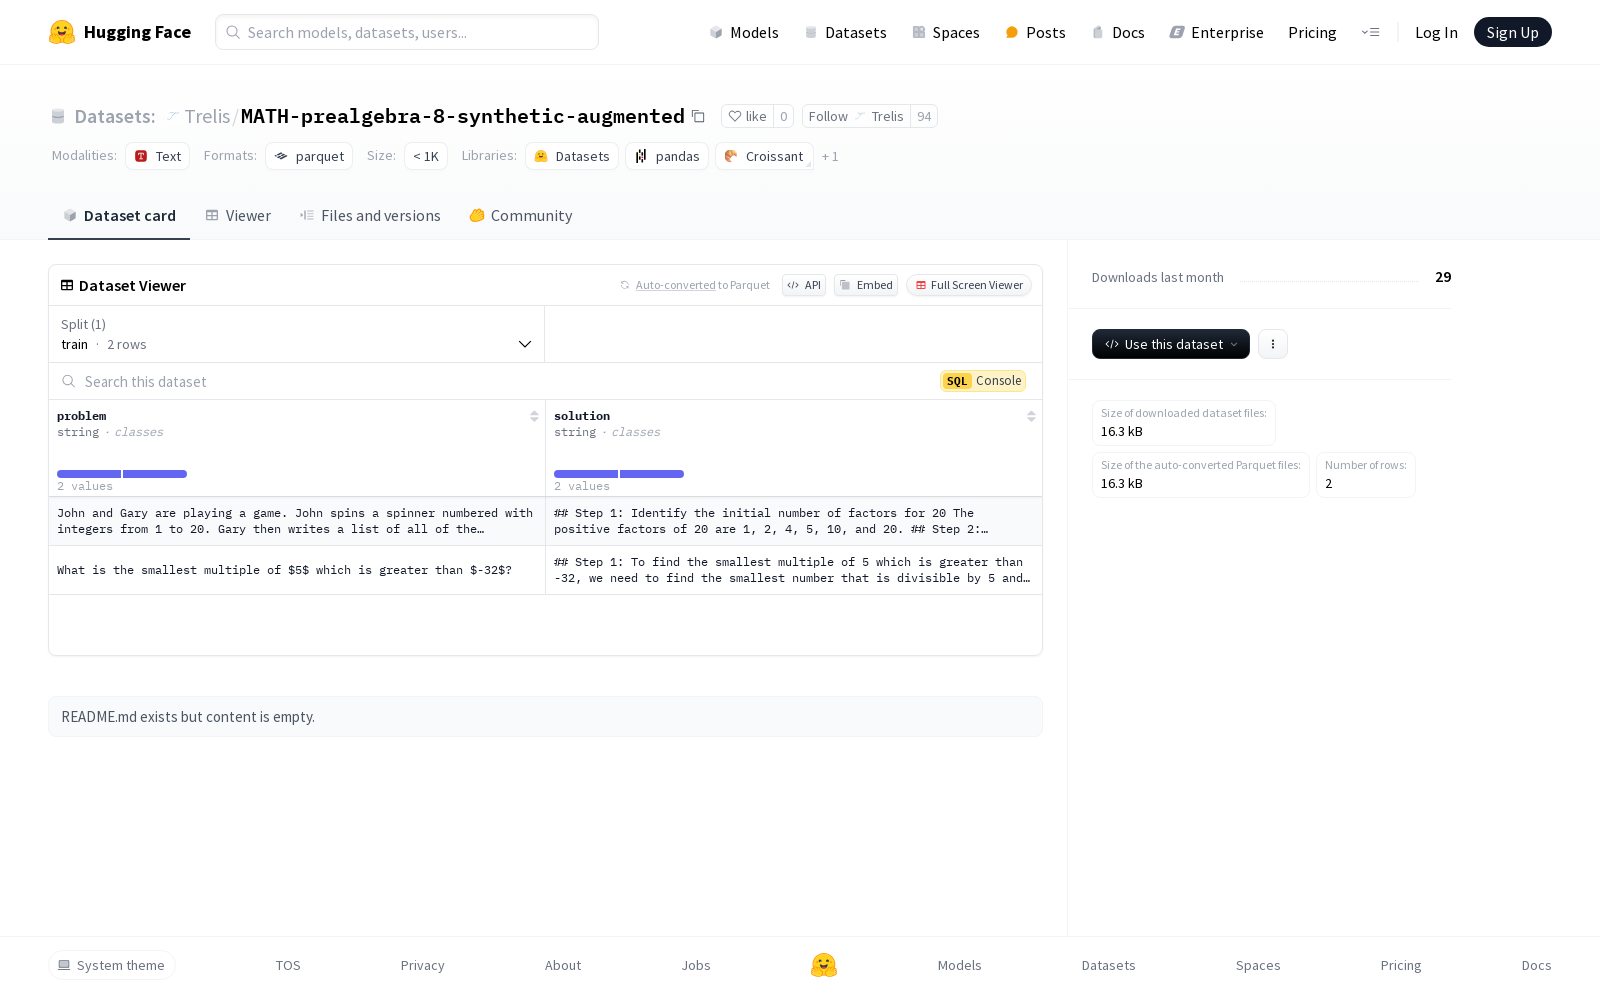The height and width of the screenshot is (1000, 1600).
Task: Open the Jobs footer link
Action: click(x=696, y=965)
